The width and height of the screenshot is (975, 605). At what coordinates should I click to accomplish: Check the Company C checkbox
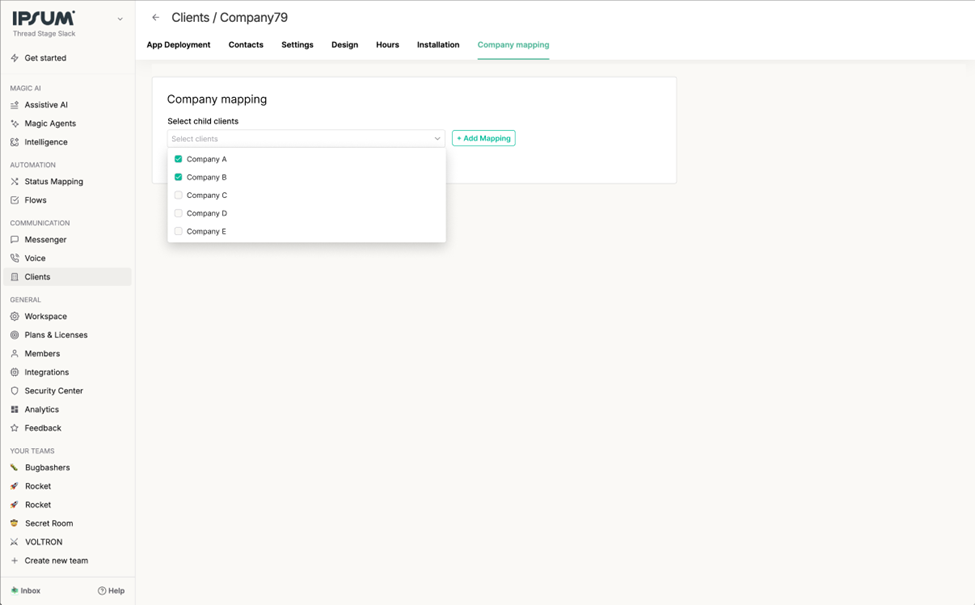(x=178, y=195)
